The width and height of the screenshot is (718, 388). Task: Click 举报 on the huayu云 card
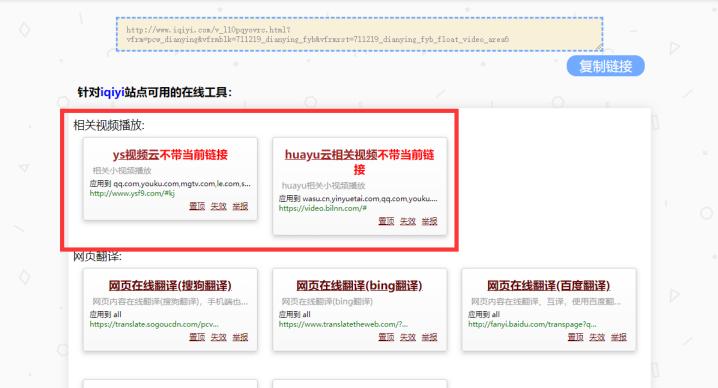pyautogui.click(x=429, y=221)
